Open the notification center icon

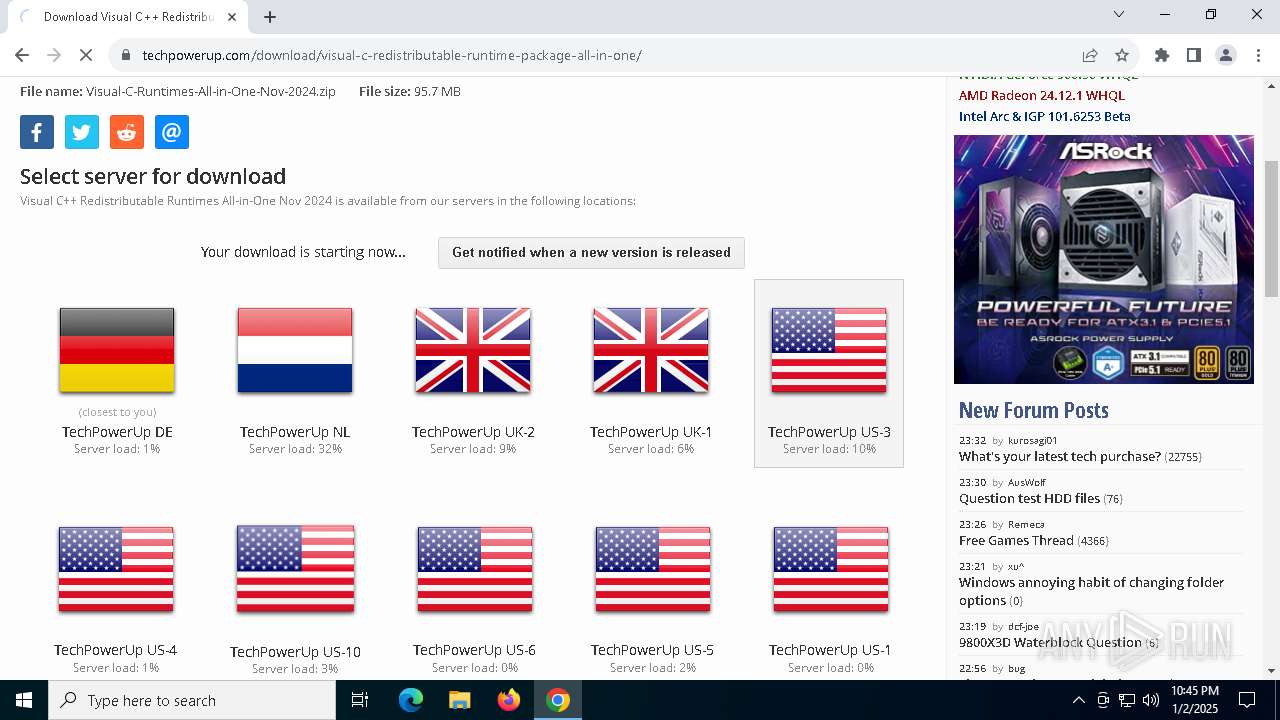tap(1247, 700)
